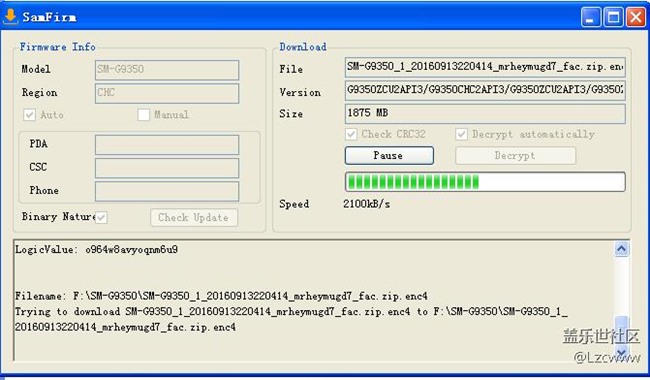
Task: Click the Check Update button
Action: coord(194,218)
